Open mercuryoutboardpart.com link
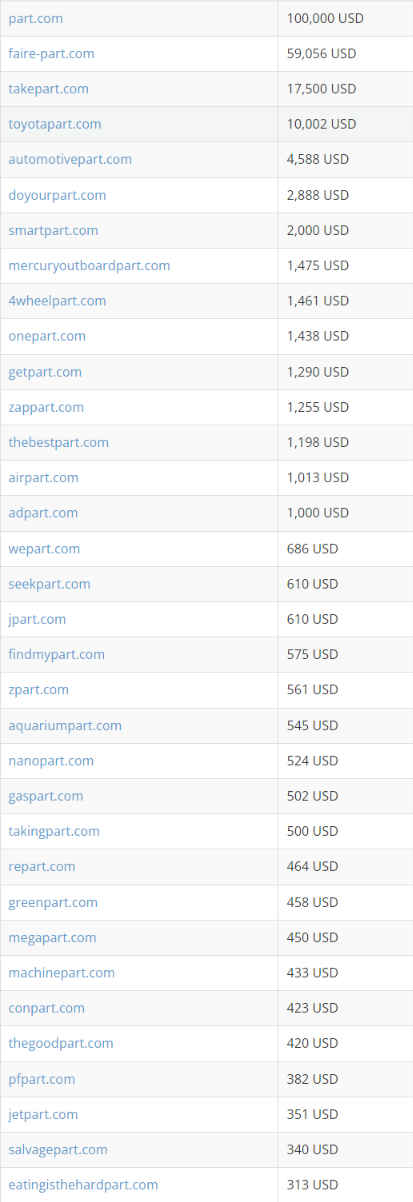The width and height of the screenshot is (413, 1202). click(x=89, y=265)
